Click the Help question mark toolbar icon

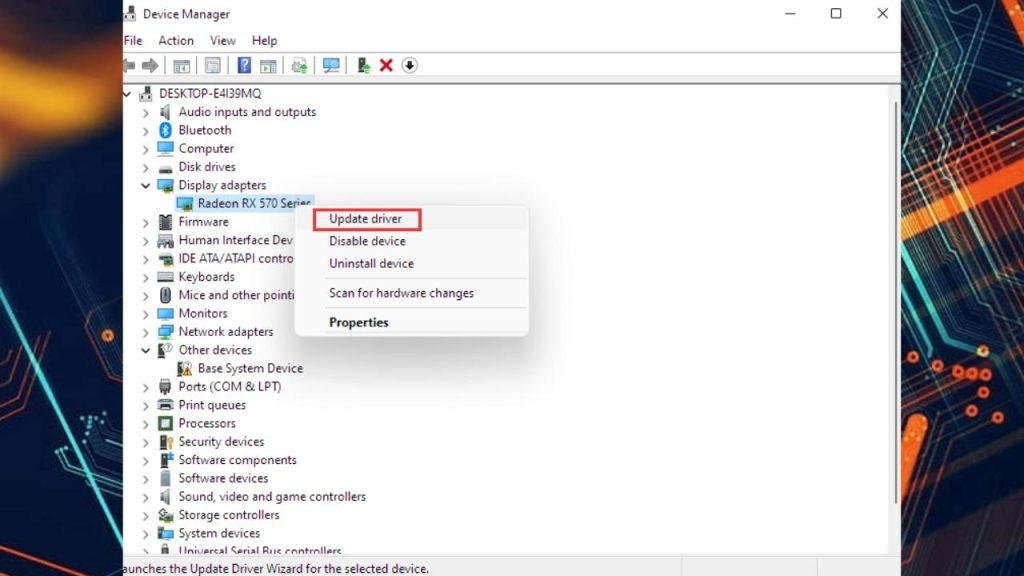tap(244, 65)
